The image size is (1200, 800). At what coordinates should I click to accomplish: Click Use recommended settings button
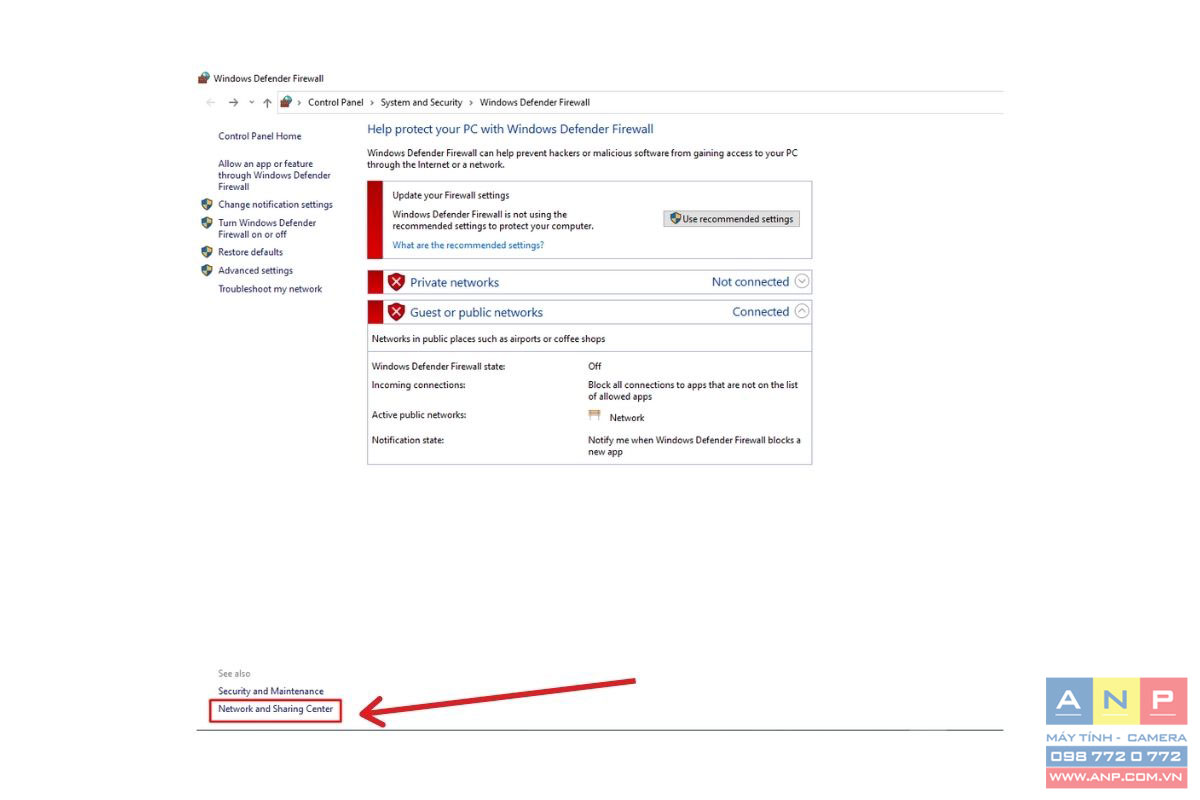(x=732, y=219)
